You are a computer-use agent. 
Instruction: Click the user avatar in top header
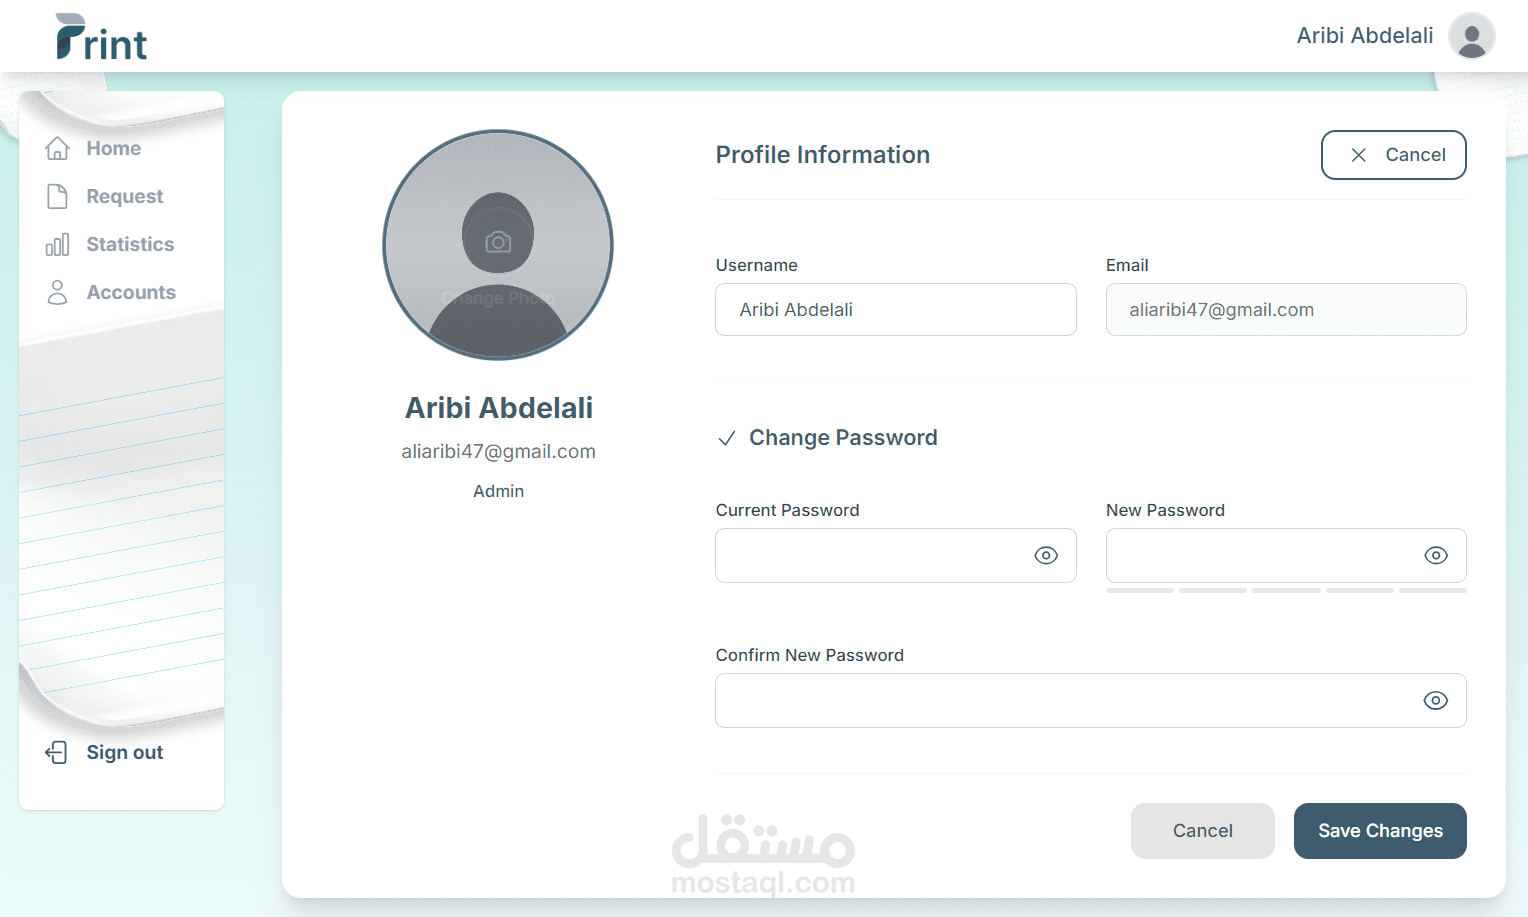[x=1471, y=36]
